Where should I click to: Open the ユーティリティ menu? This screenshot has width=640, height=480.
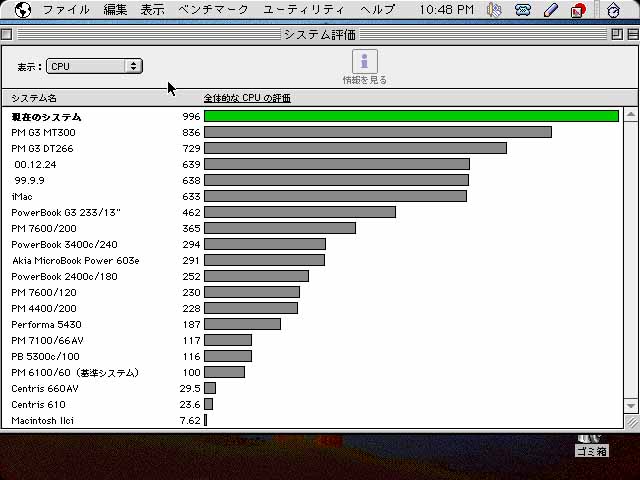coord(304,9)
